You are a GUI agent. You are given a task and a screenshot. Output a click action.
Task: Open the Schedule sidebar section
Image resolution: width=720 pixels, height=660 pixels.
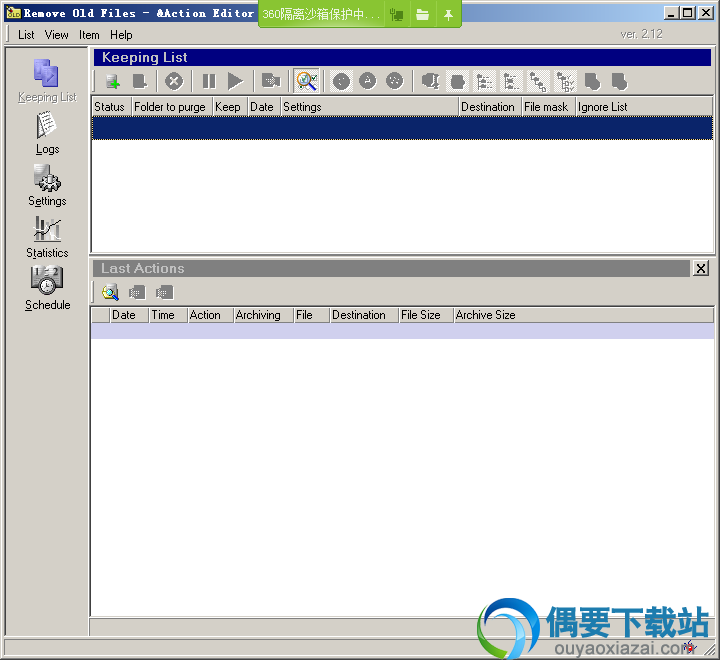[x=47, y=289]
